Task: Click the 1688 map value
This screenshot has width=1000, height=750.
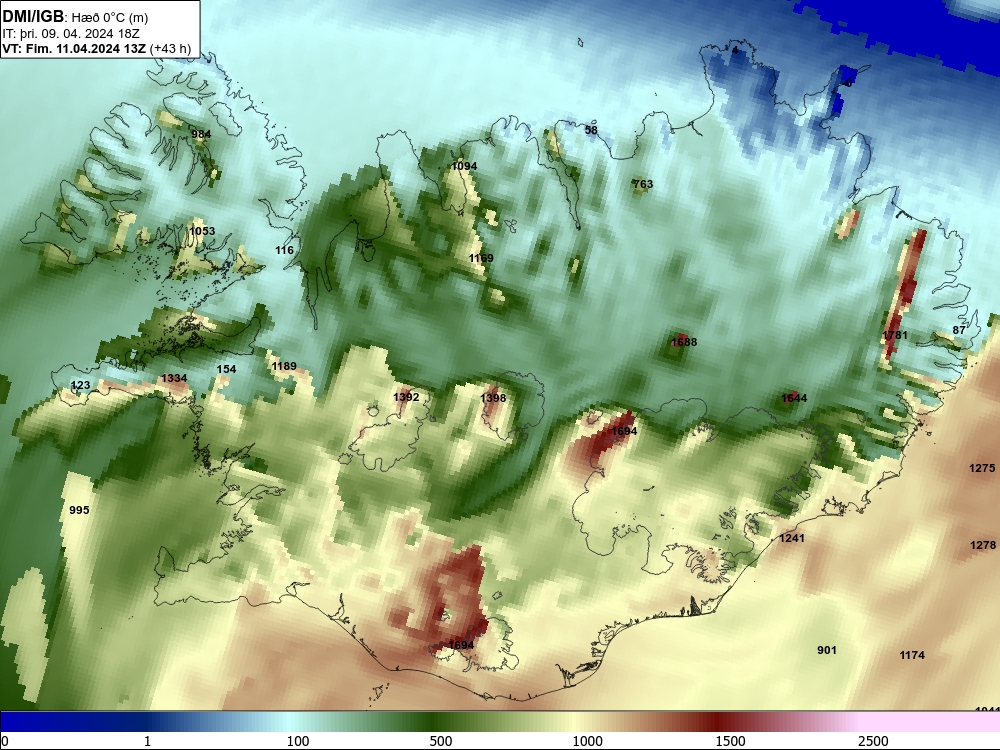Action: [x=684, y=342]
